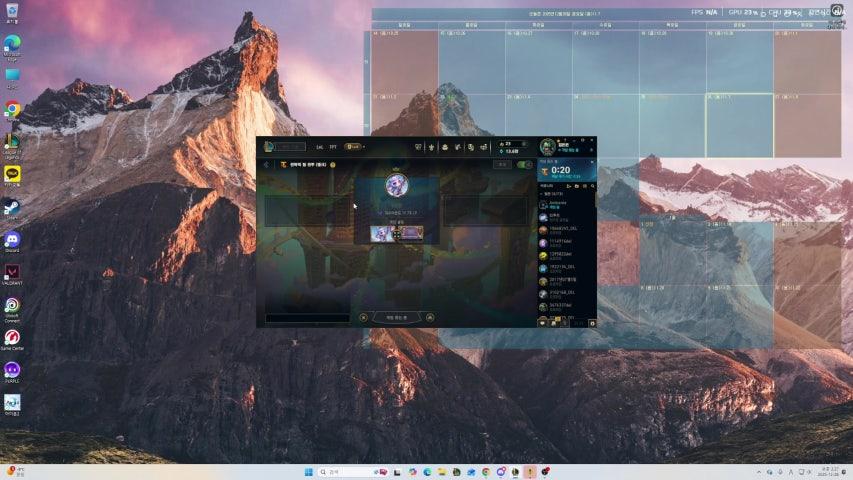Click the tactician avatar in lobby center

click(397, 186)
